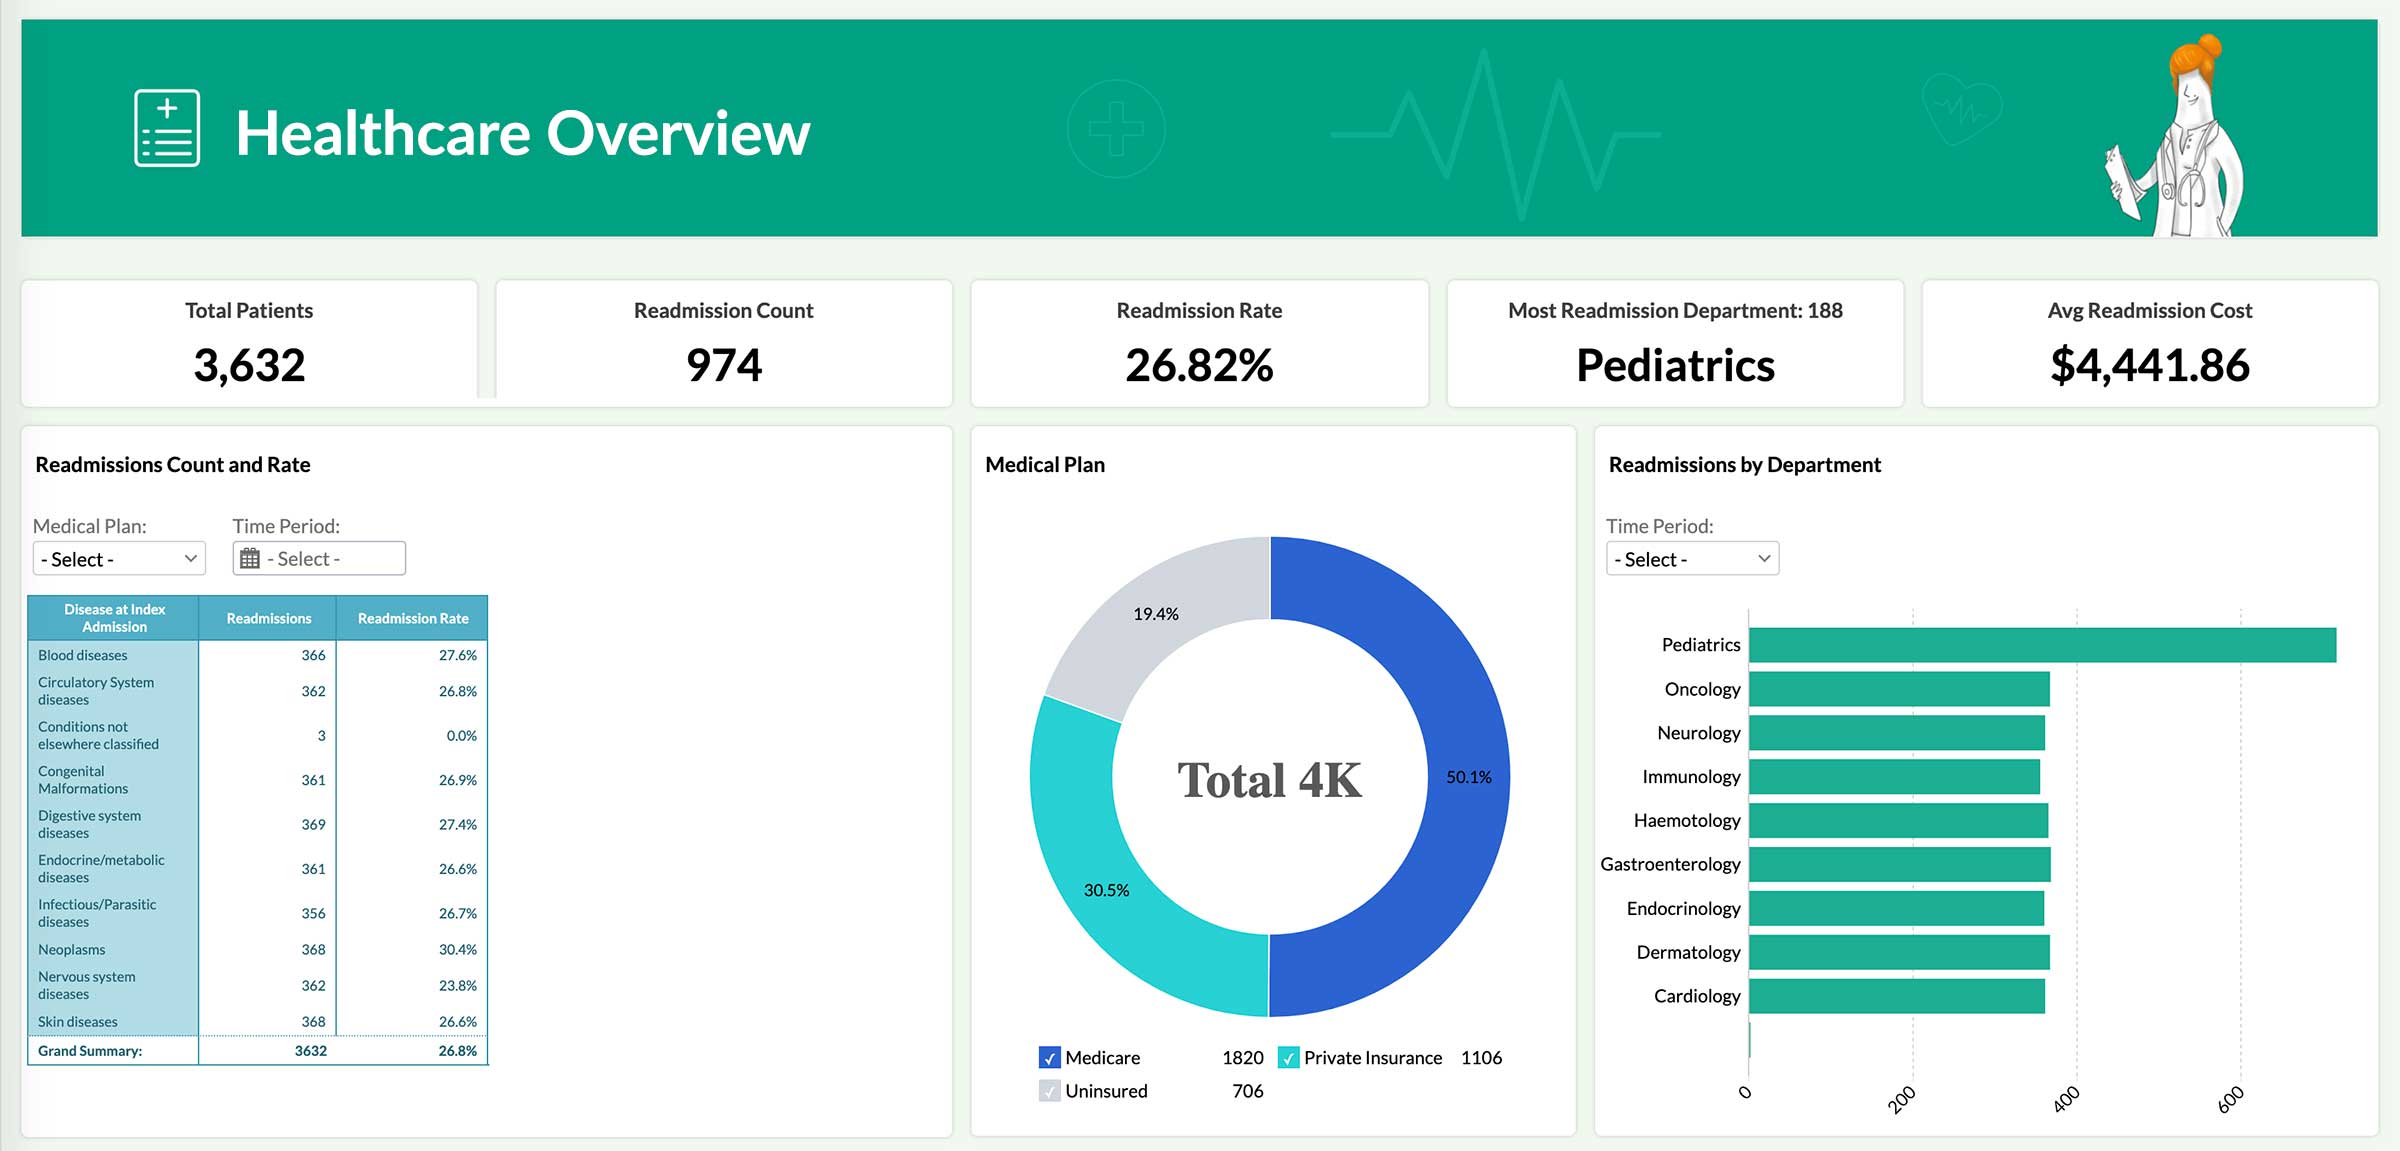Image resolution: width=2400 pixels, height=1151 pixels.
Task: Expand Time Period dropdown under Readmissions by Department
Action: pyautogui.click(x=1690, y=558)
